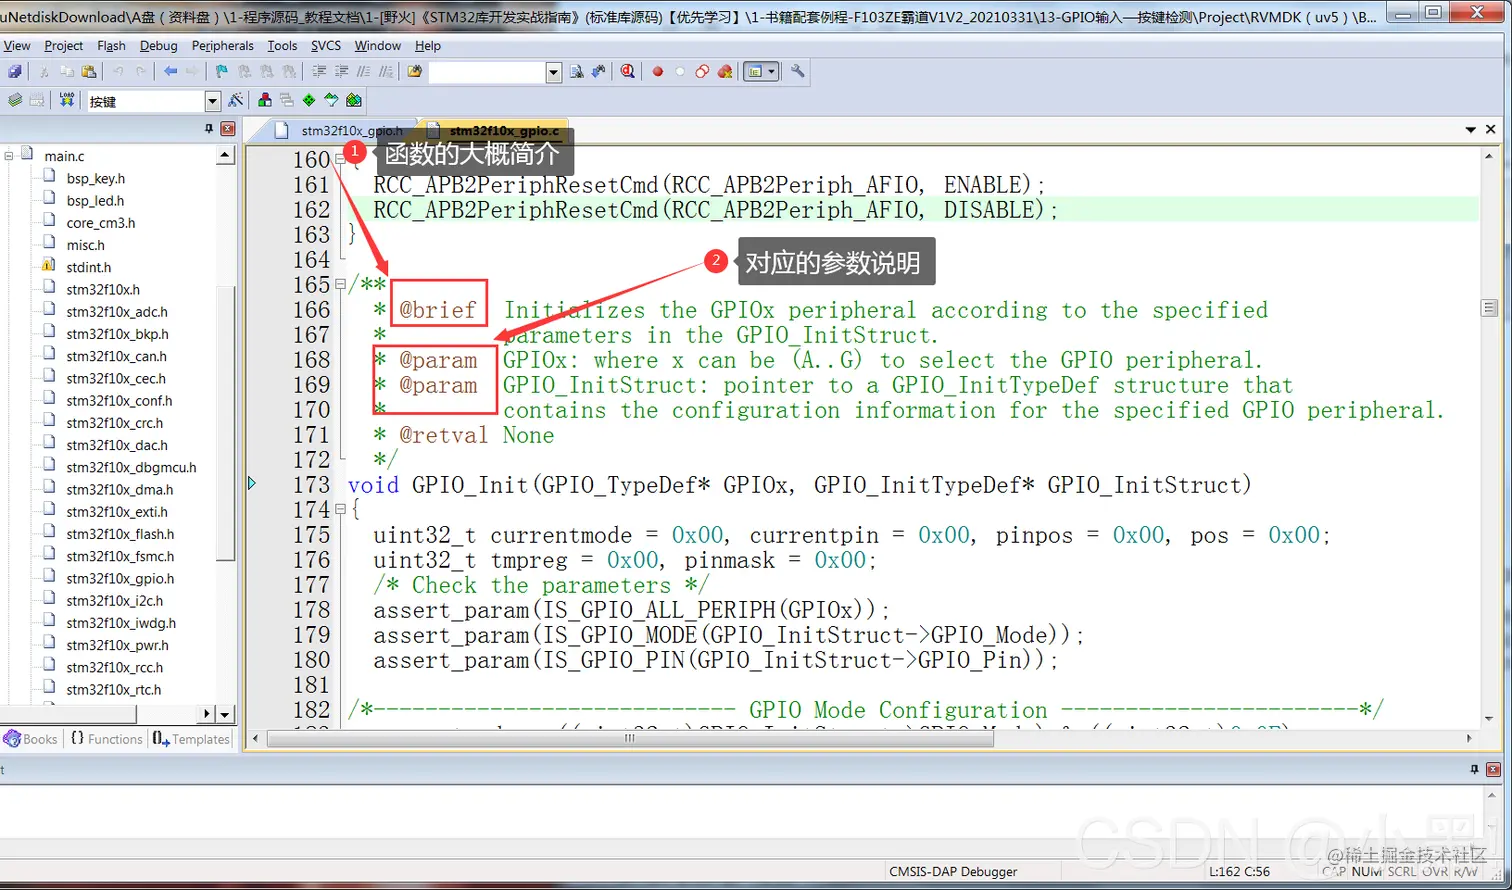Open the Configuration wrench icon
The image size is (1512, 890).
pyautogui.click(x=797, y=71)
